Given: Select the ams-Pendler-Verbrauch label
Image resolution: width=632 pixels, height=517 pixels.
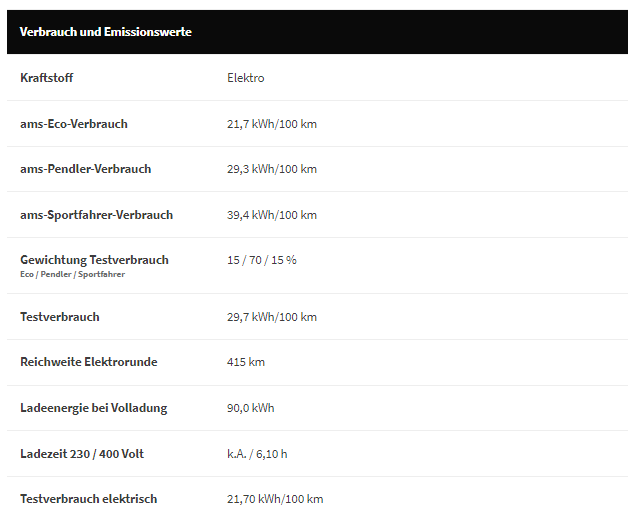Looking at the screenshot, I should point(85,169).
